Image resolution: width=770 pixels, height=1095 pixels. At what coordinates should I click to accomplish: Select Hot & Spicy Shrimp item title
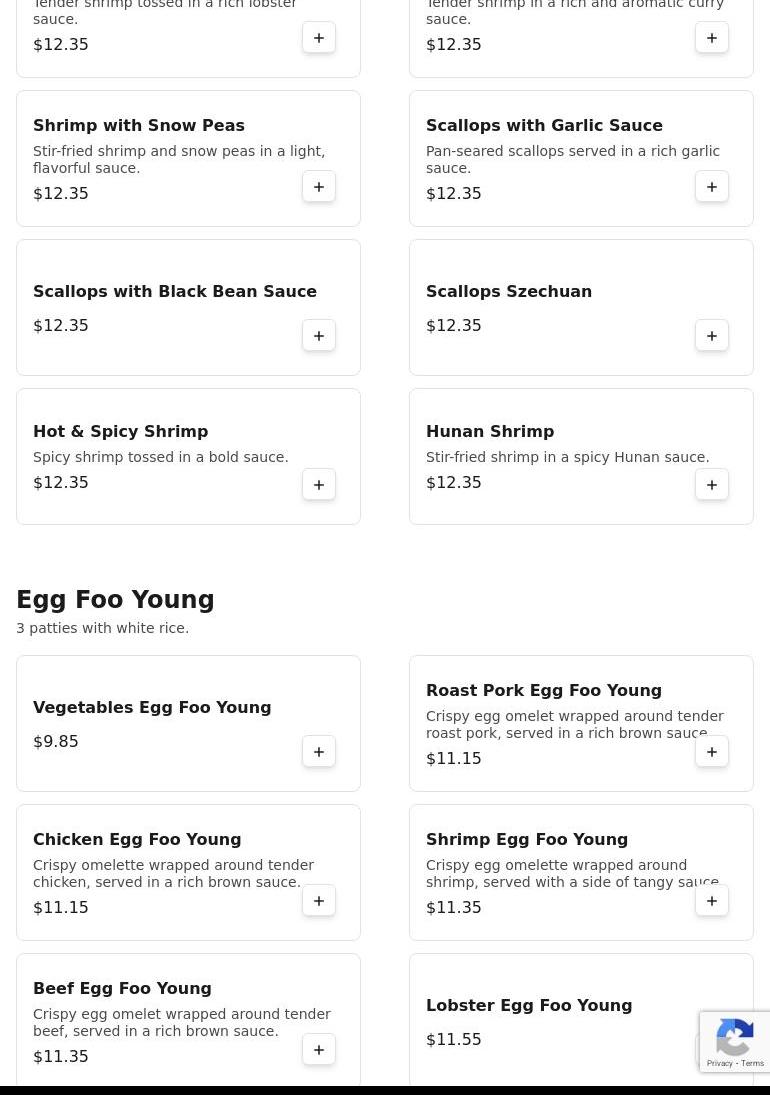(x=120, y=432)
